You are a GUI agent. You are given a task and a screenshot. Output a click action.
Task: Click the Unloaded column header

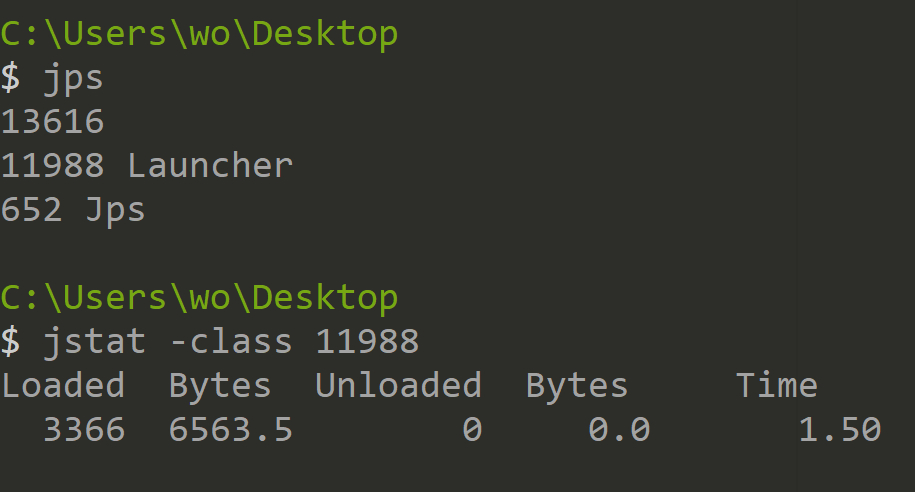pos(398,386)
